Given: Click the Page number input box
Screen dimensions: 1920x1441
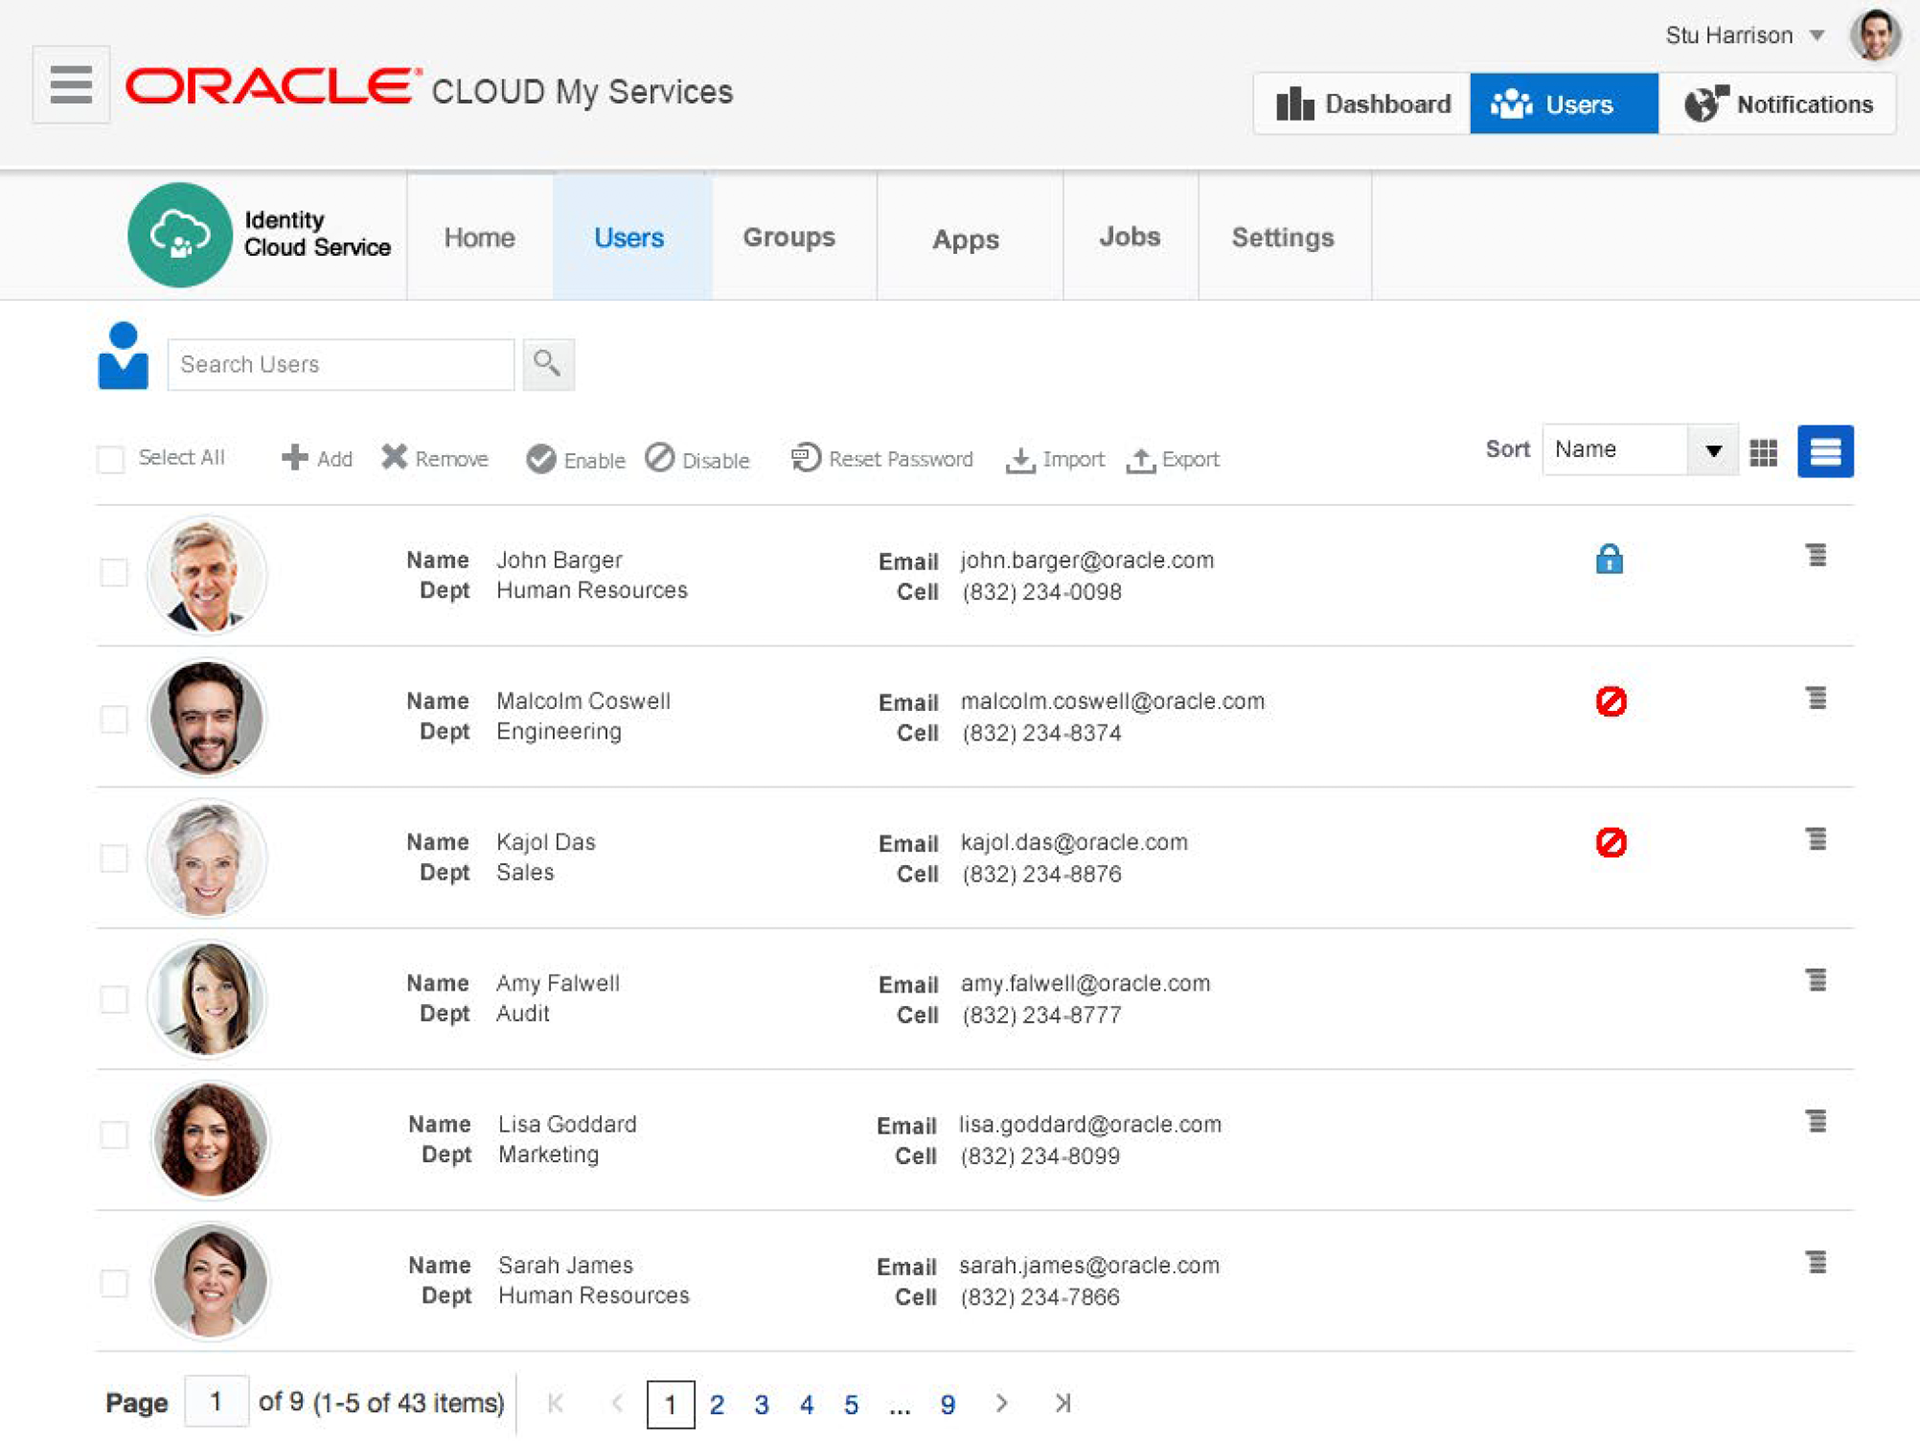Looking at the screenshot, I should [217, 1401].
